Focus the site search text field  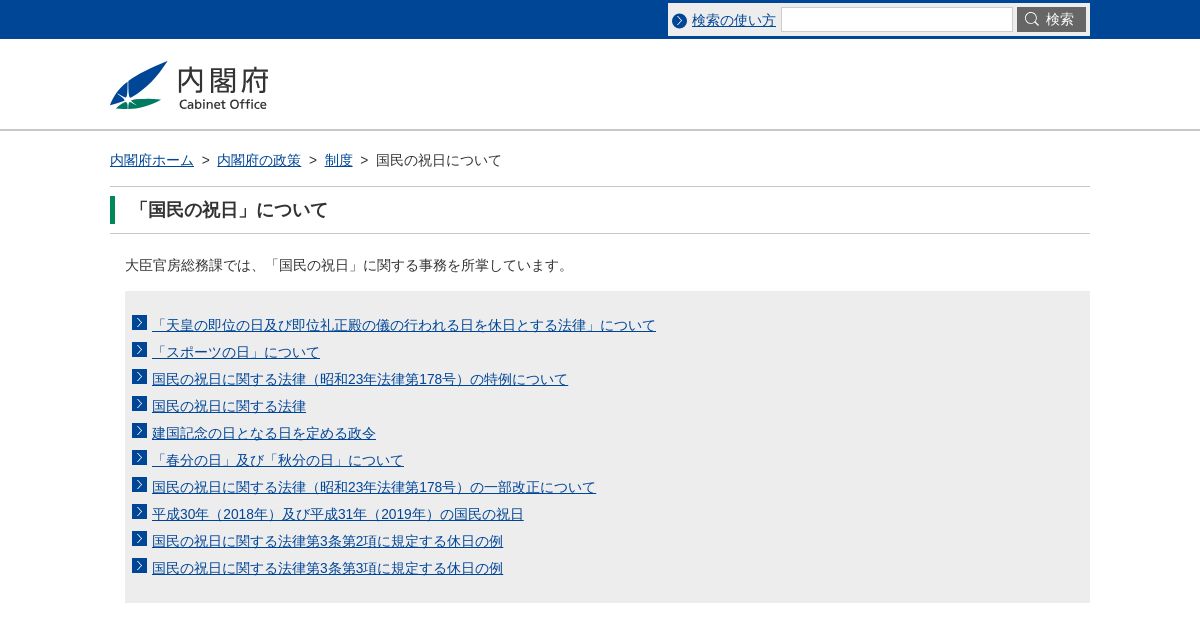[x=897, y=20]
